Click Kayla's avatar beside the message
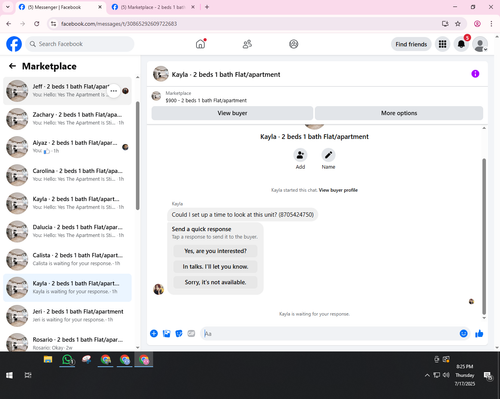 click(x=158, y=289)
